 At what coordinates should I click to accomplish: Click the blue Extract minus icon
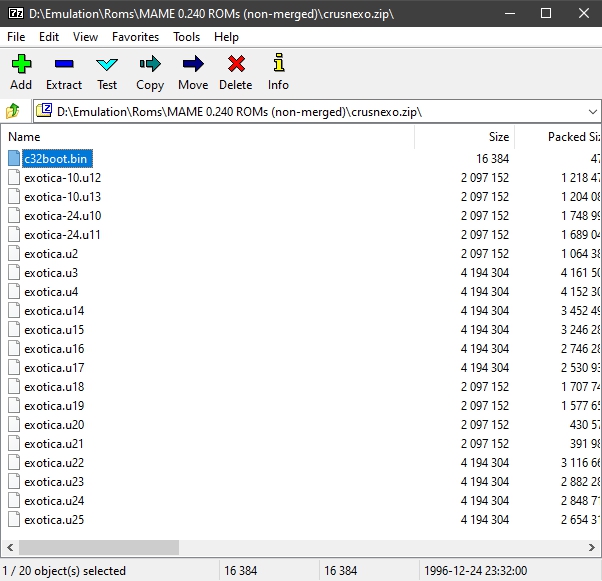64,64
